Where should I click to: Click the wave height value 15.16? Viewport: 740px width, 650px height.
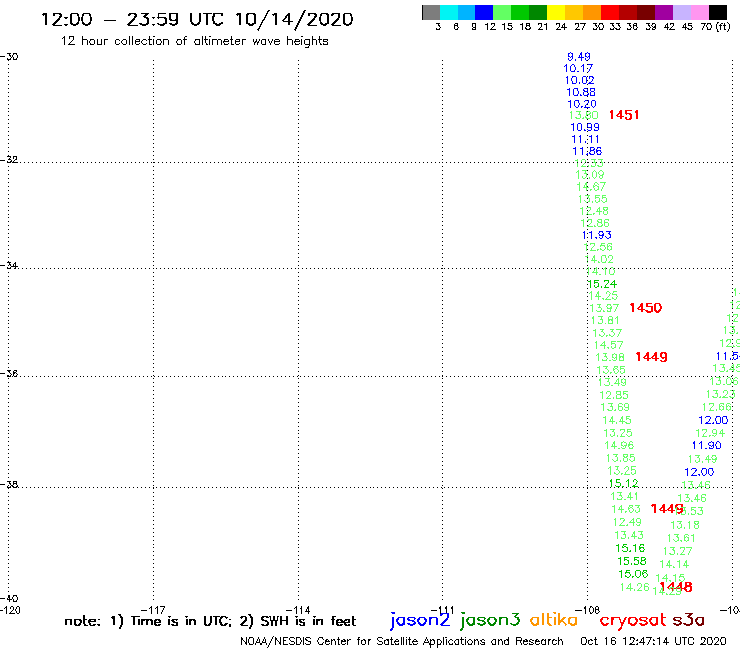(x=631, y=548)
